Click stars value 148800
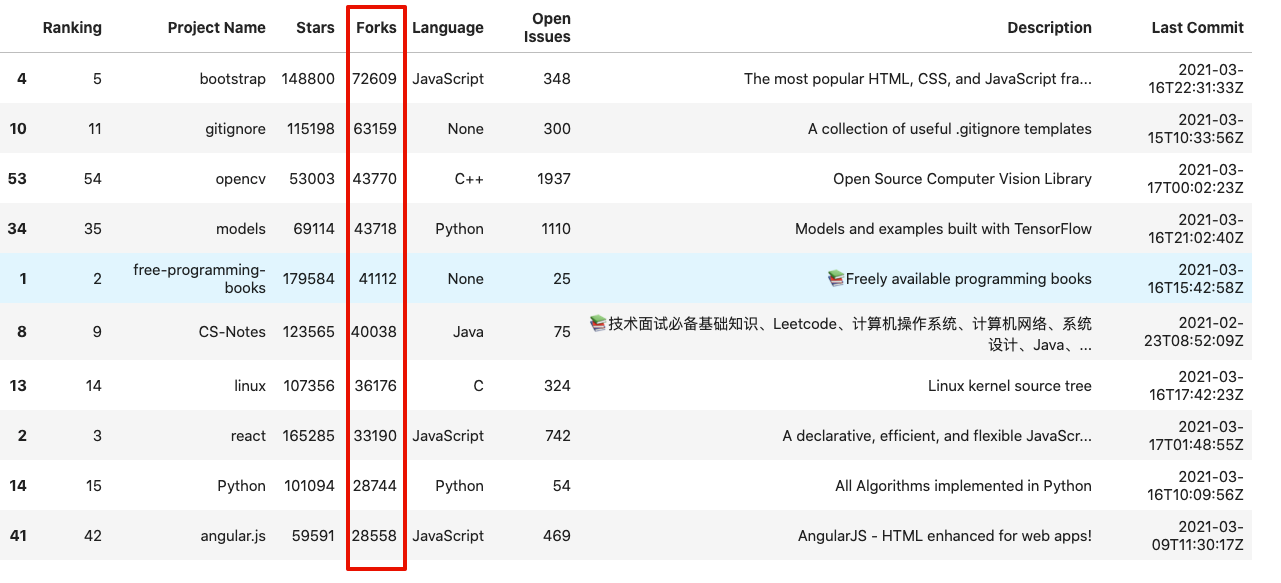 pyautogui.click(x=308, y=79)
